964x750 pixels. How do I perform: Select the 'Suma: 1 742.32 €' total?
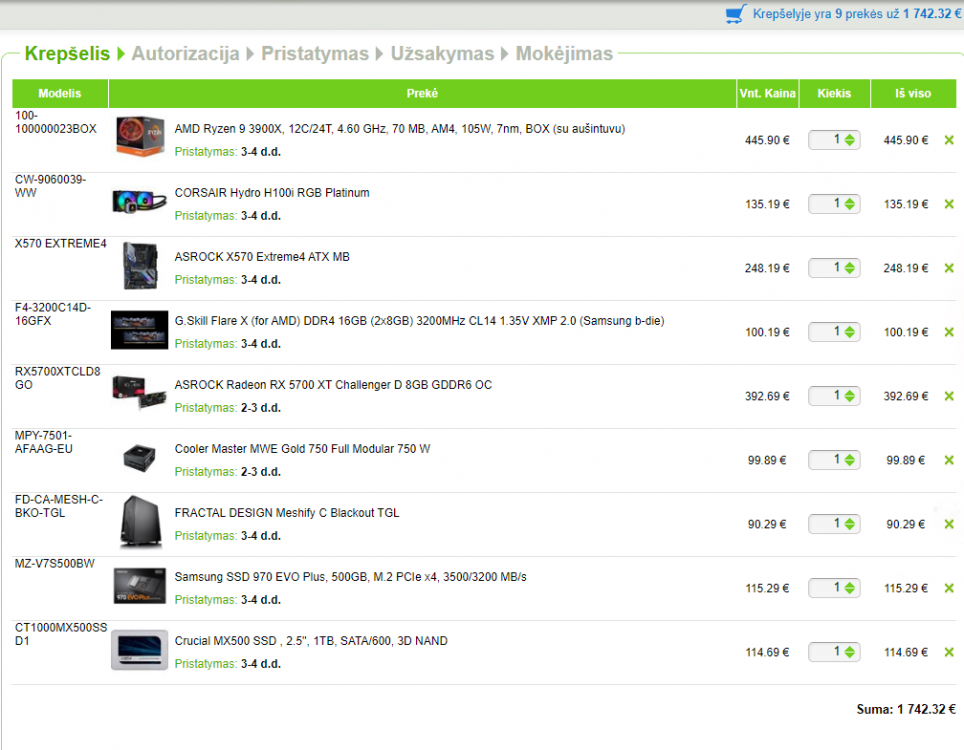(906, 709)
